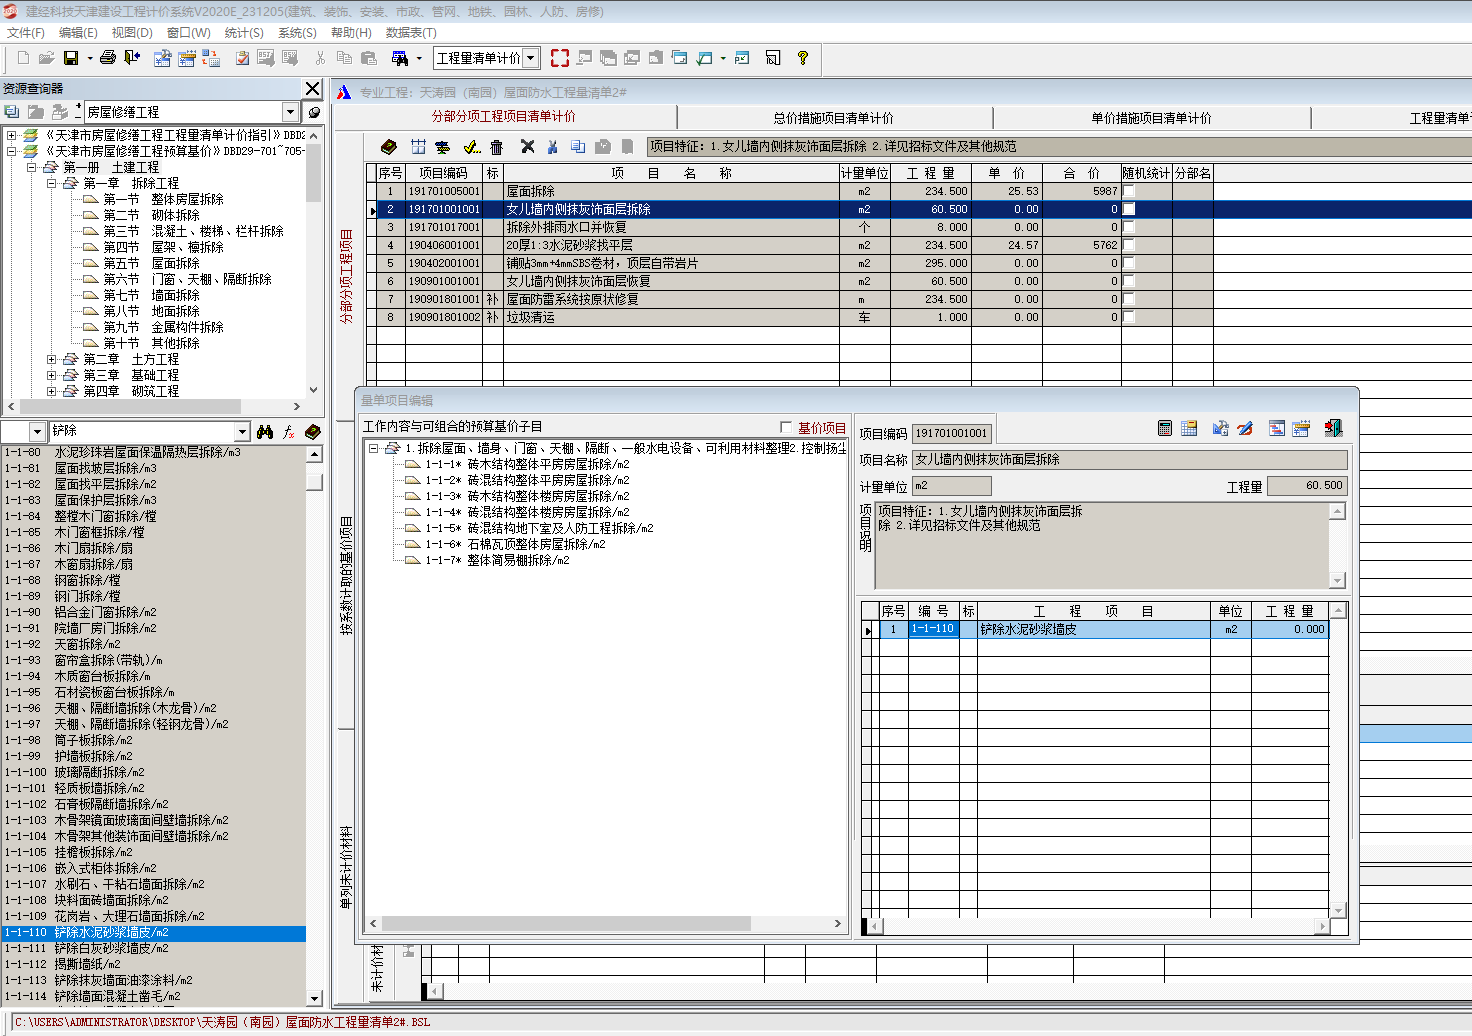Toggle the 基价项目 checkbox
The image size is (1472, 1036).
point(786,427)
